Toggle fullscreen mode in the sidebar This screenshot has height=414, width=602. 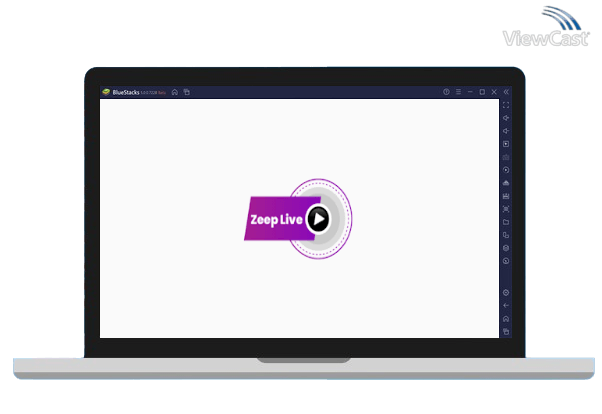tap(506, 105)
